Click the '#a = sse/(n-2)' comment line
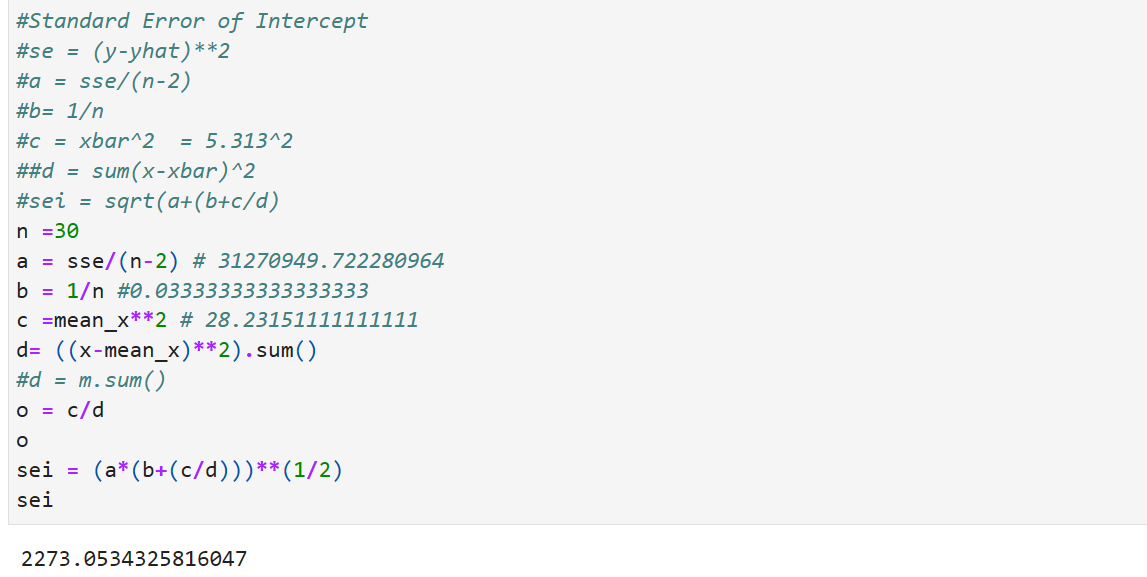Image resolution: width=1147 pixels, height=577 pixels. [x=104, y=81]
